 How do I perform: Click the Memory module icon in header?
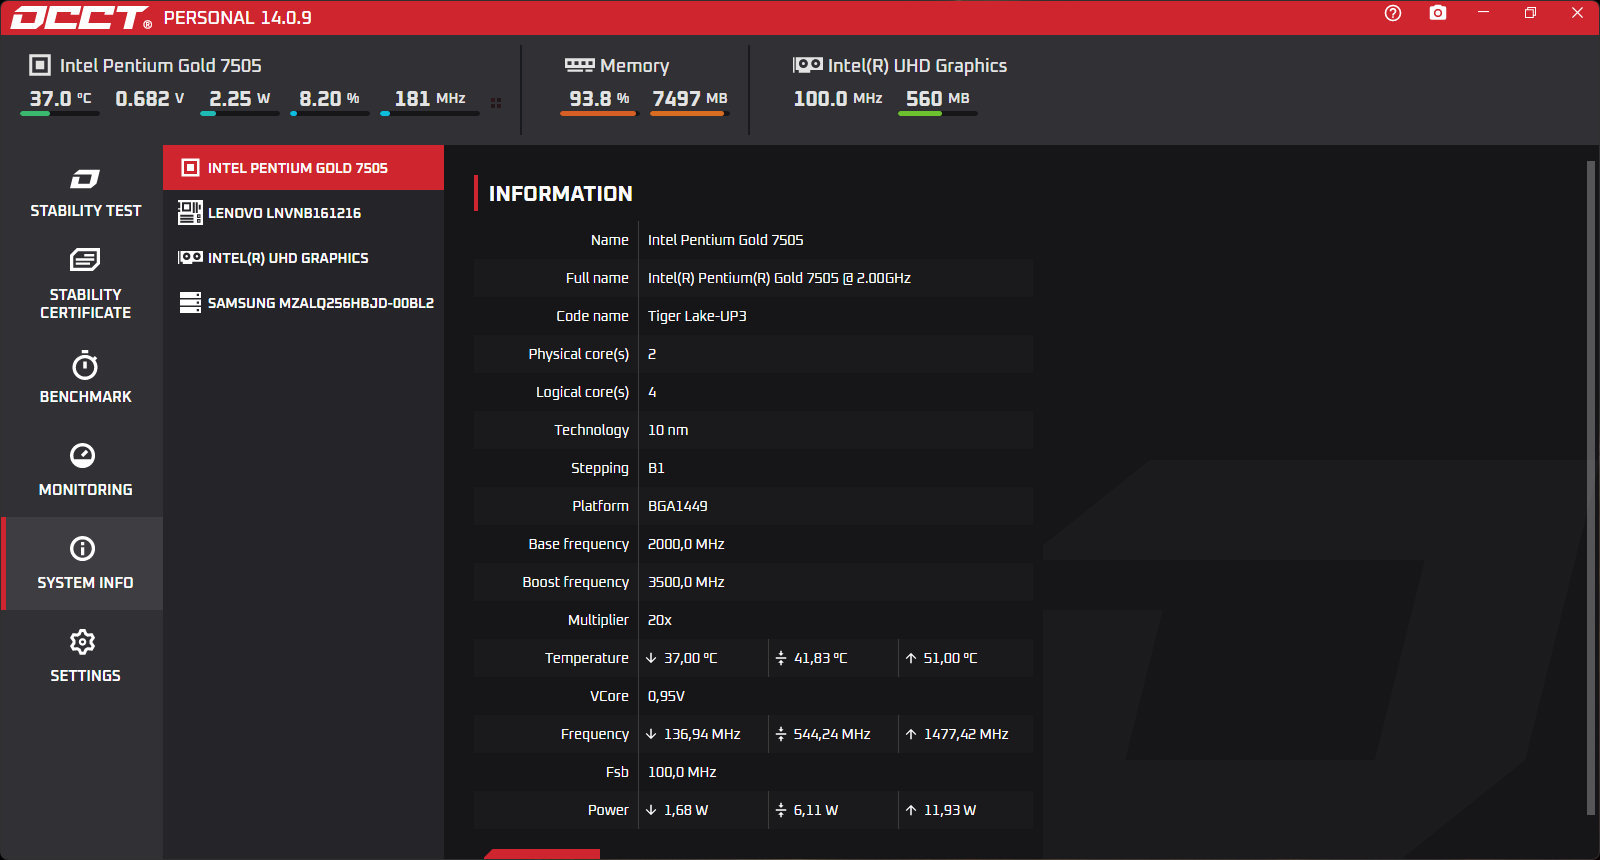(579, 65)
